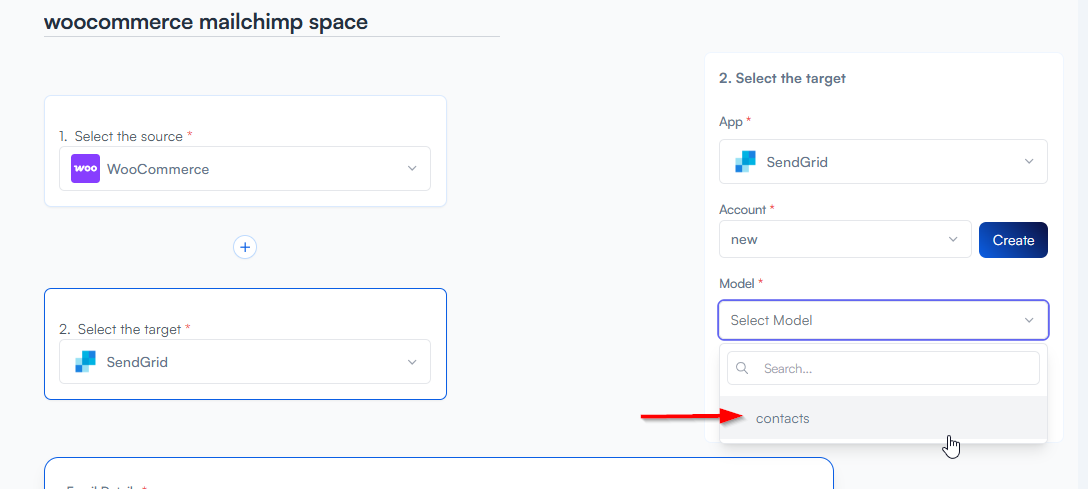
Task: Expand the WooCommerce source dropdown arrow
Action: tap(412, 169)
